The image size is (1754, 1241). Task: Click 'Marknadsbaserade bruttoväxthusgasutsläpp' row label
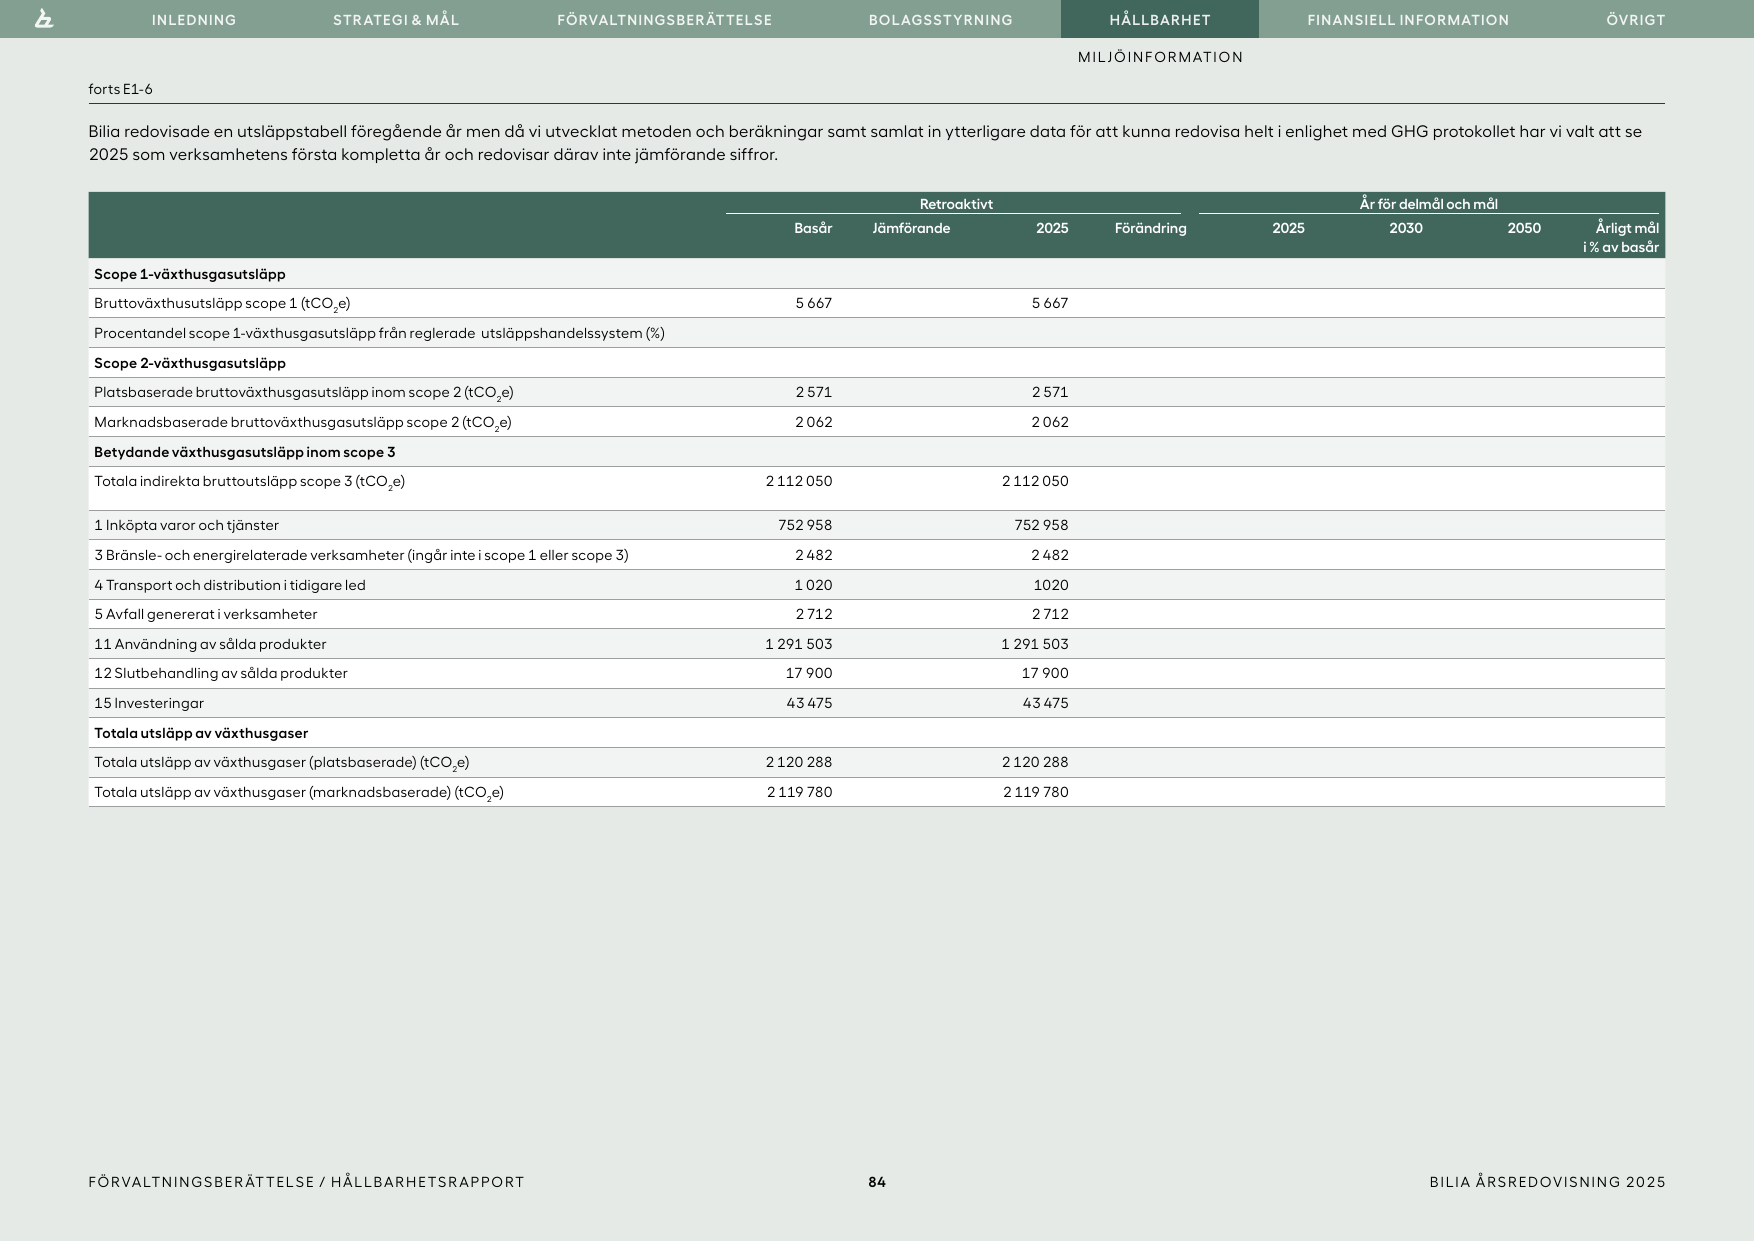303,422
